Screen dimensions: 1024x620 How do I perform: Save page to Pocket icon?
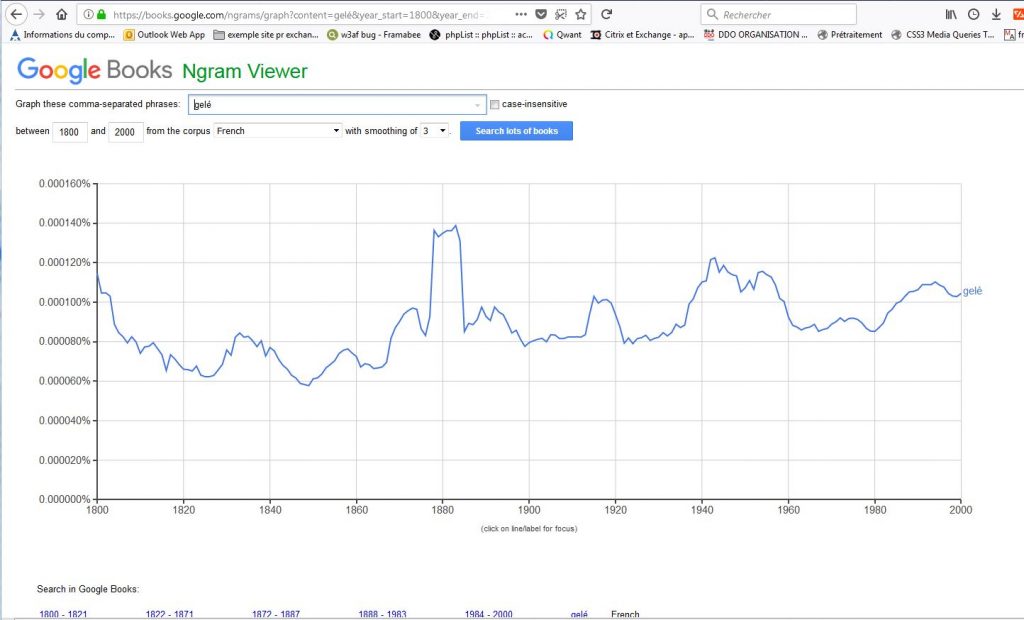pos(541,15)
